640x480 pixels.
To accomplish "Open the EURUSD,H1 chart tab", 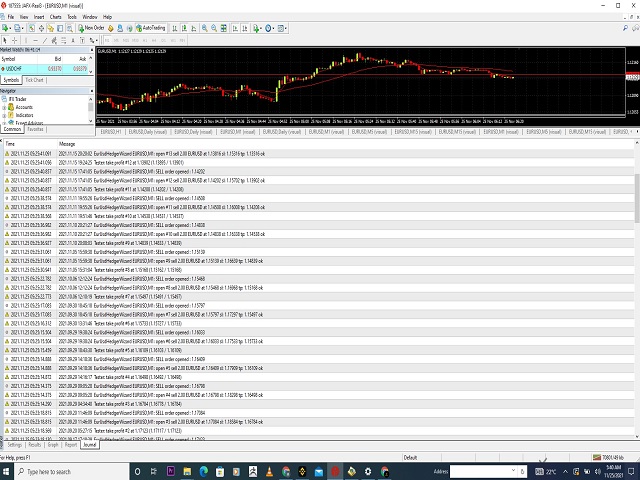I will [111, 132].
